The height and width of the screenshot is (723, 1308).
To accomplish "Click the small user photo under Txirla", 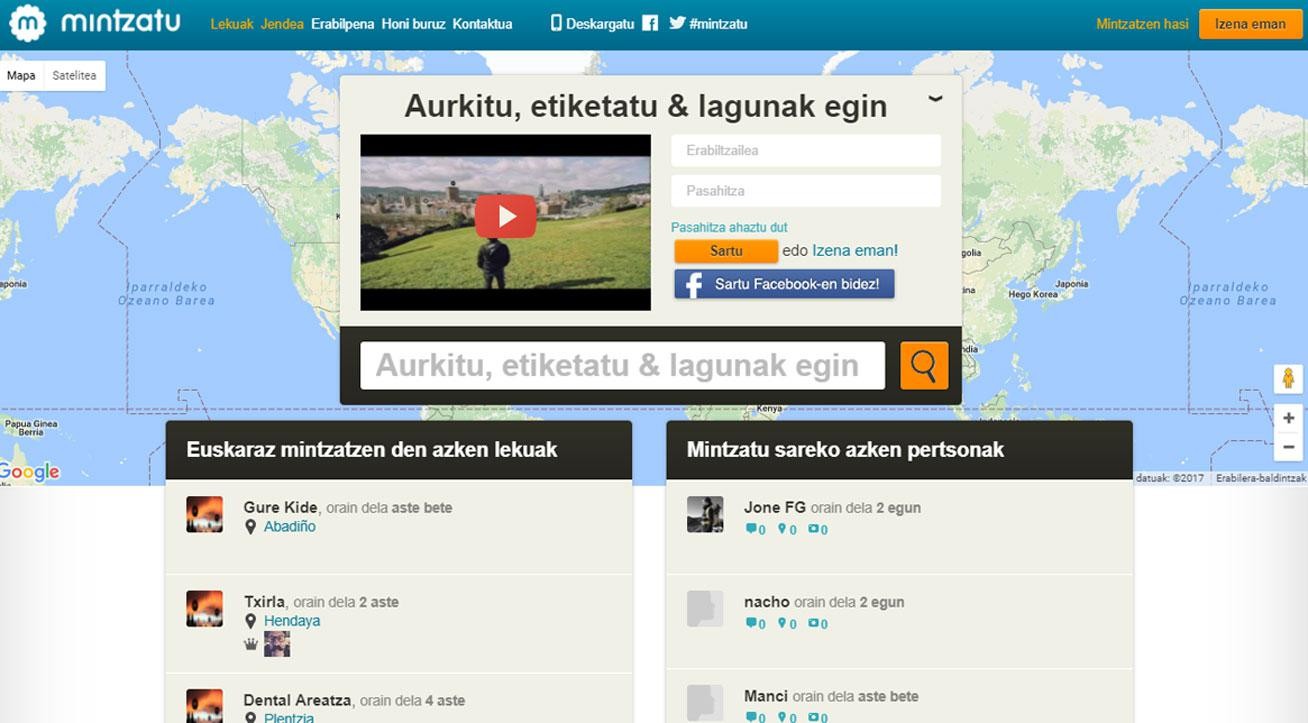I will [277, 644].
